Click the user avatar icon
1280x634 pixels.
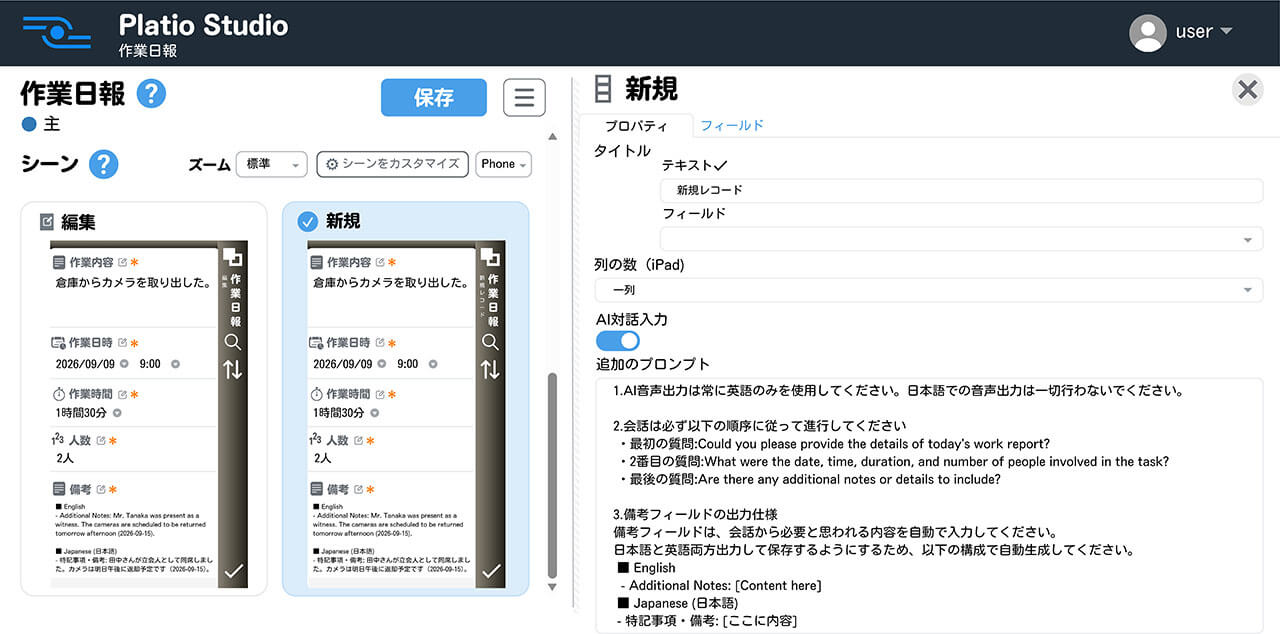(x=1148, y=32)
